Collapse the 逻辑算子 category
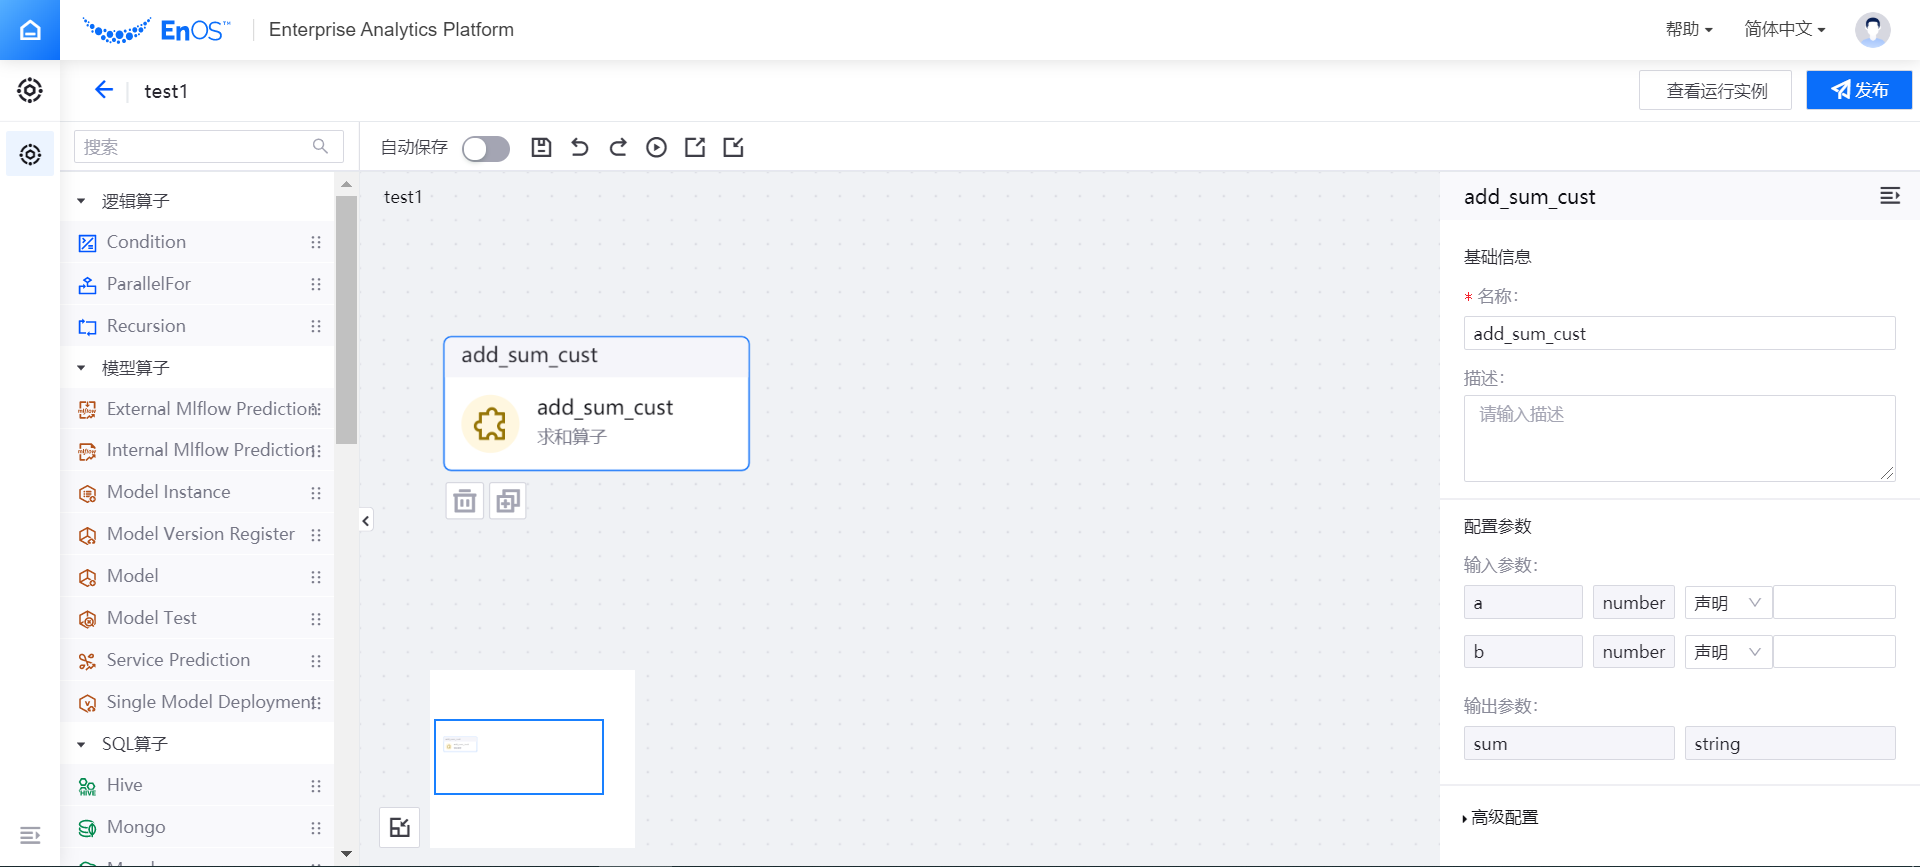The image size is (1920, 867). [81, 201]
